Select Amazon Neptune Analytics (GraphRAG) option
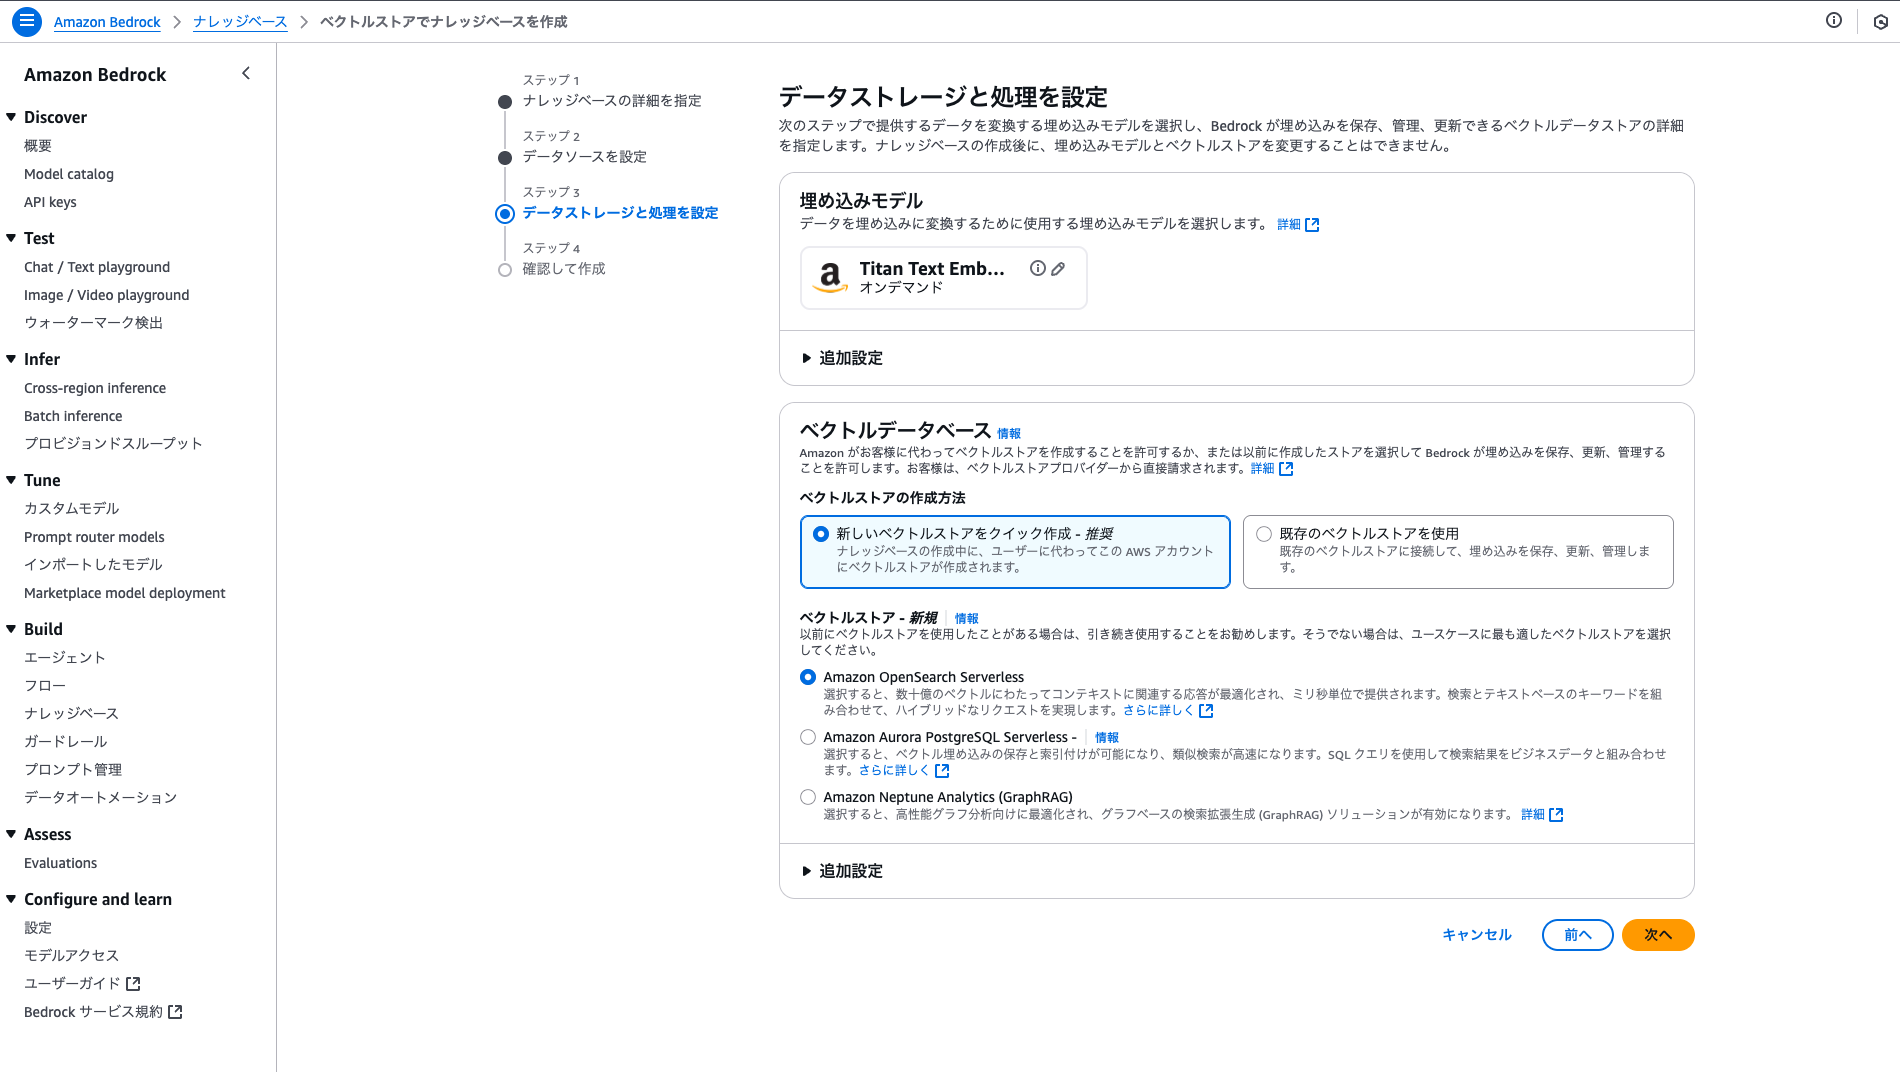The image size is (1900, 1072). 808,797
